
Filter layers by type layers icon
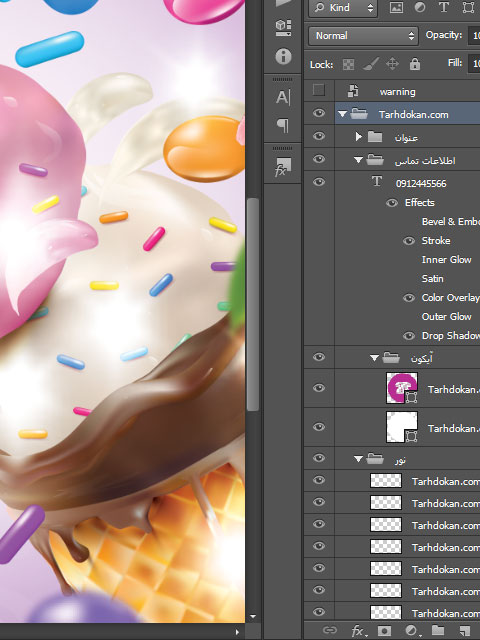click(x=444, y=7)
